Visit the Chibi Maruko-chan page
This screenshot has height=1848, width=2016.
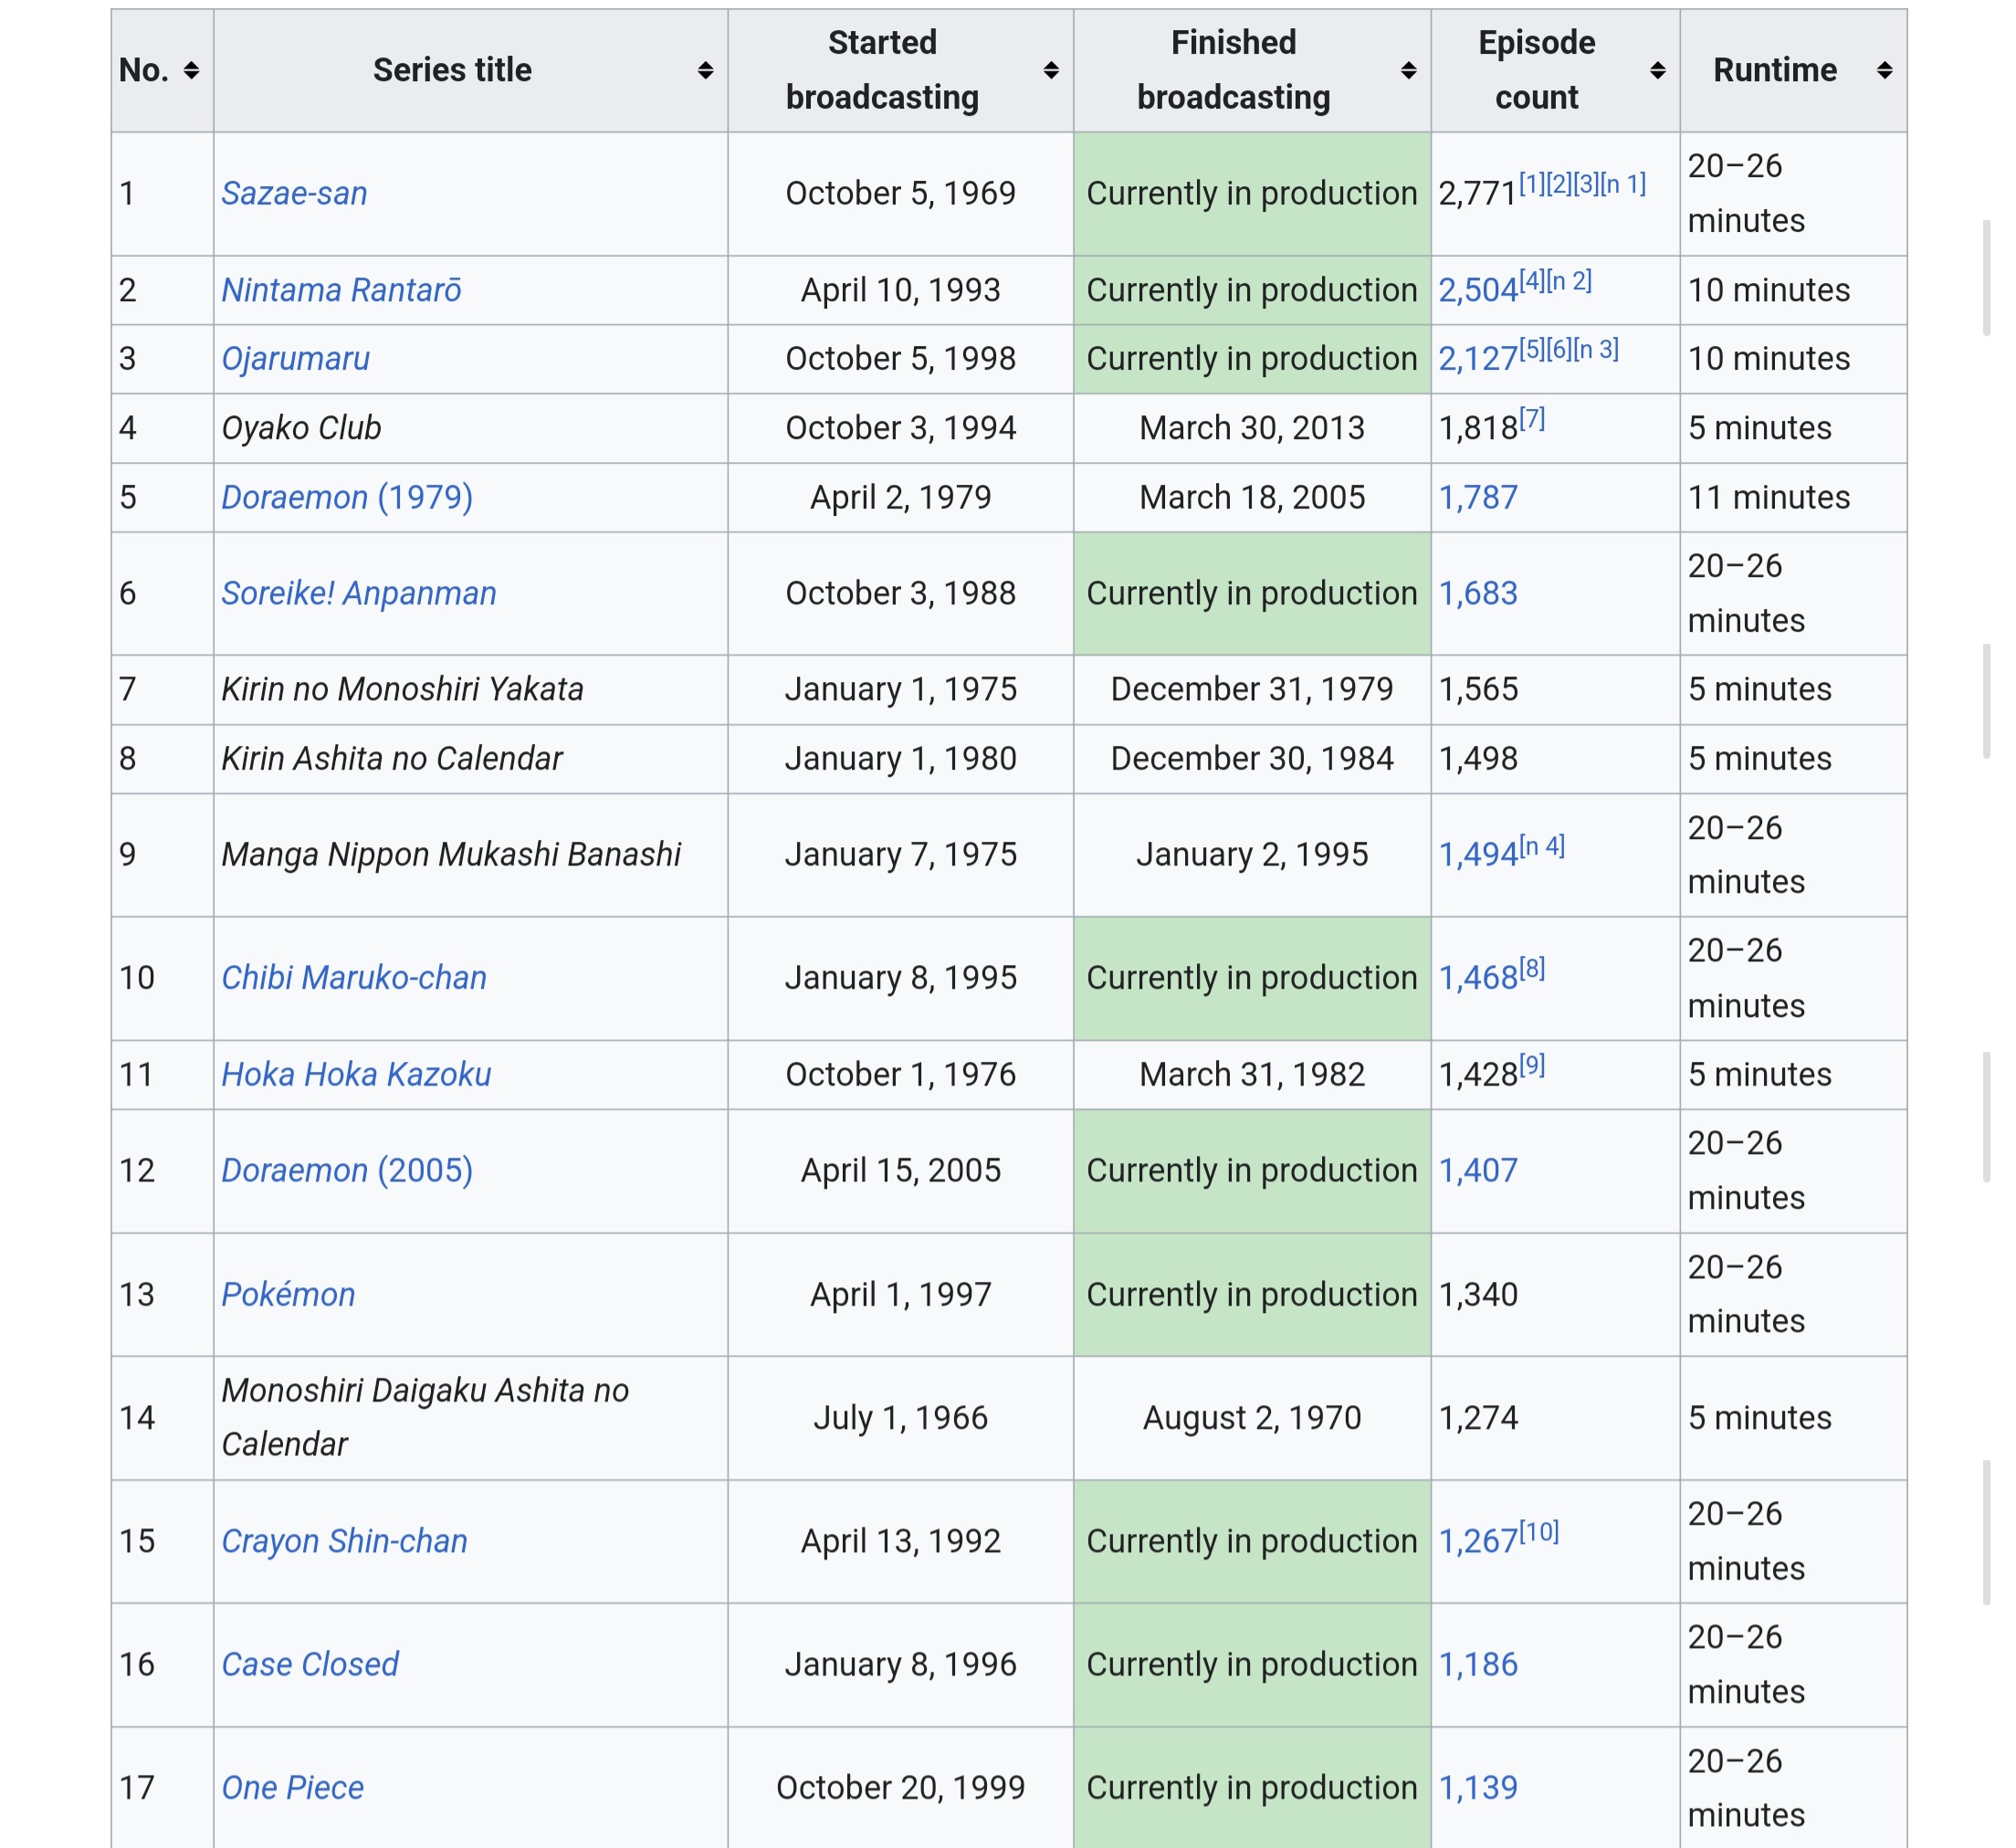[353, 977]
